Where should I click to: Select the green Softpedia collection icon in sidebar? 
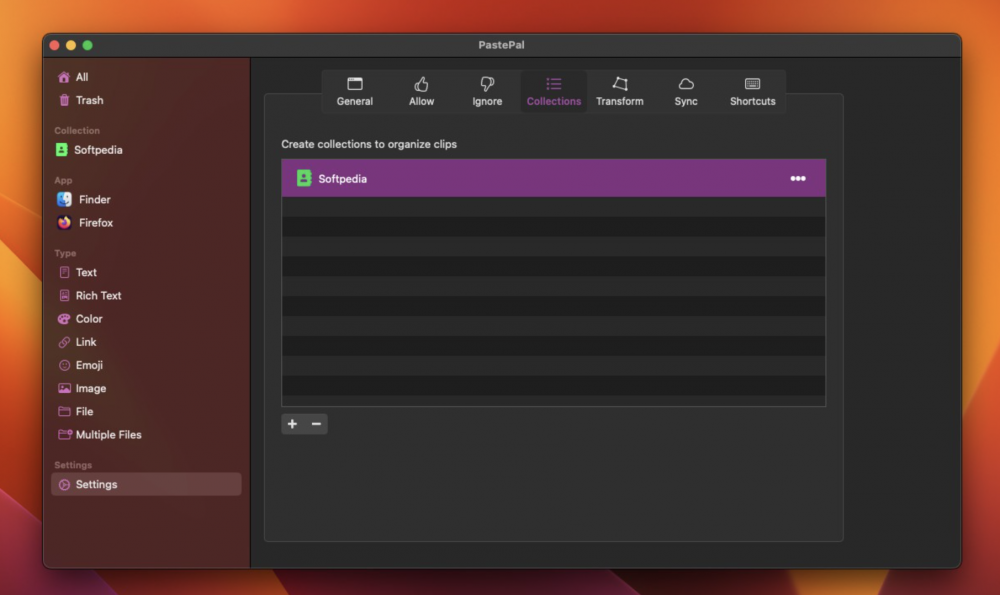click(61, 150)
